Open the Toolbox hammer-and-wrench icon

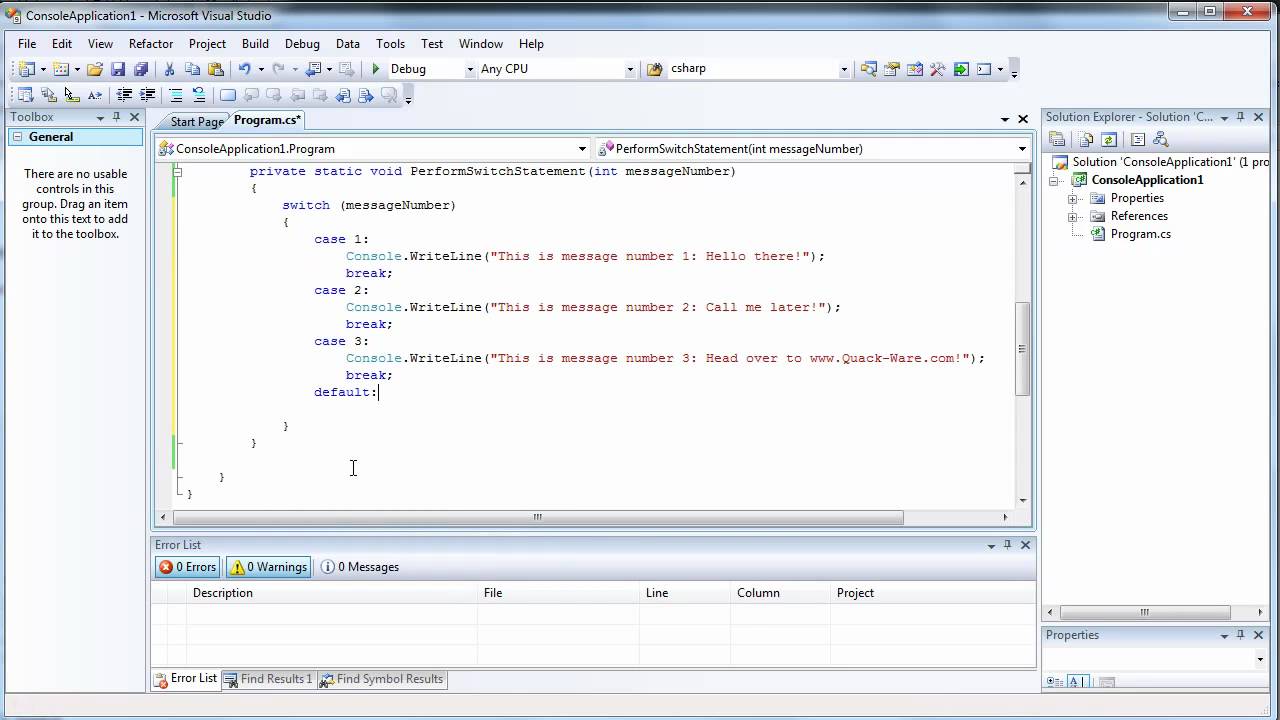point(937,69)
